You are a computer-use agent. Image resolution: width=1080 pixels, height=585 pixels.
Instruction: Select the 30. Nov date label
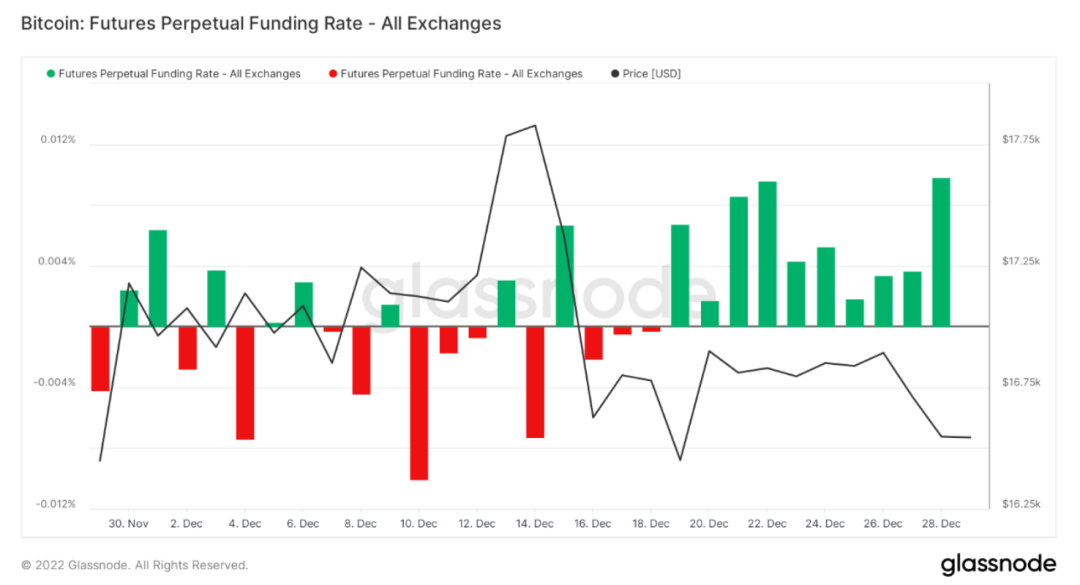click(129, 523)
